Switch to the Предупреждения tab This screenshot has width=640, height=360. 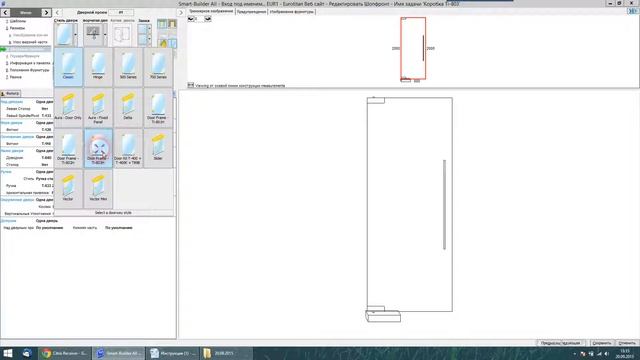click(251, 12)
